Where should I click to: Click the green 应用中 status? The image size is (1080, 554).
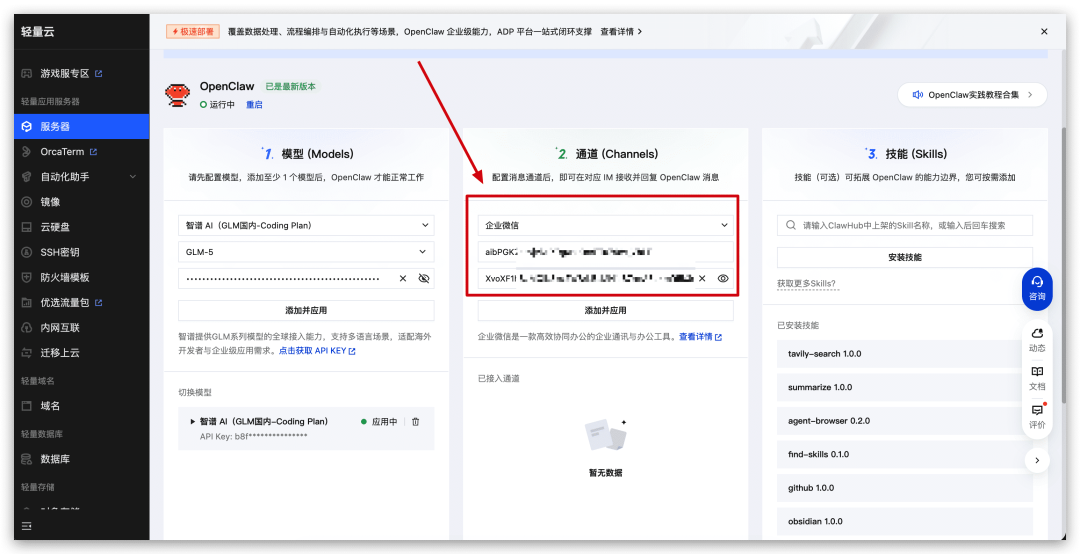pyautogui.click(x=379, y=422)
